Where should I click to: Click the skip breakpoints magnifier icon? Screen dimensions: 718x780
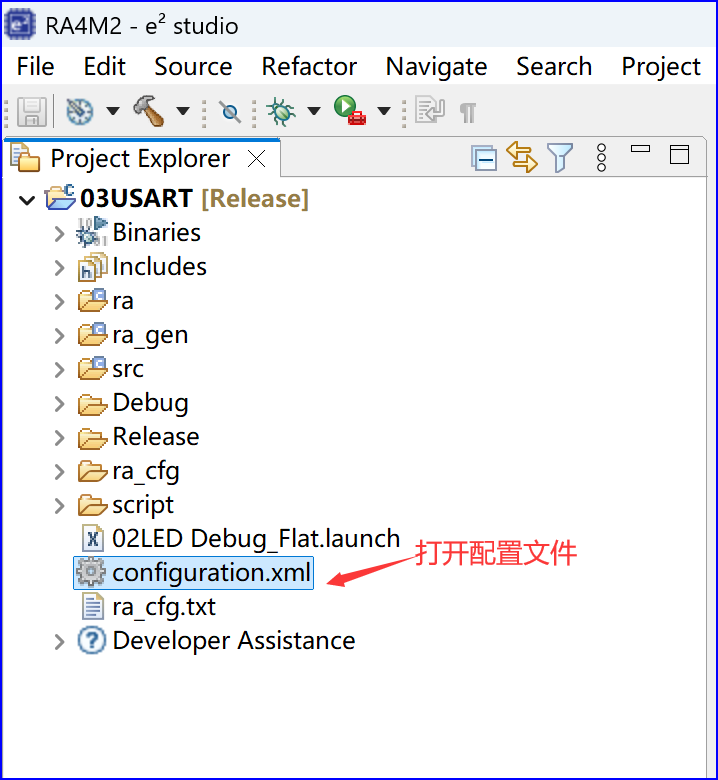[x=230, y=111]
